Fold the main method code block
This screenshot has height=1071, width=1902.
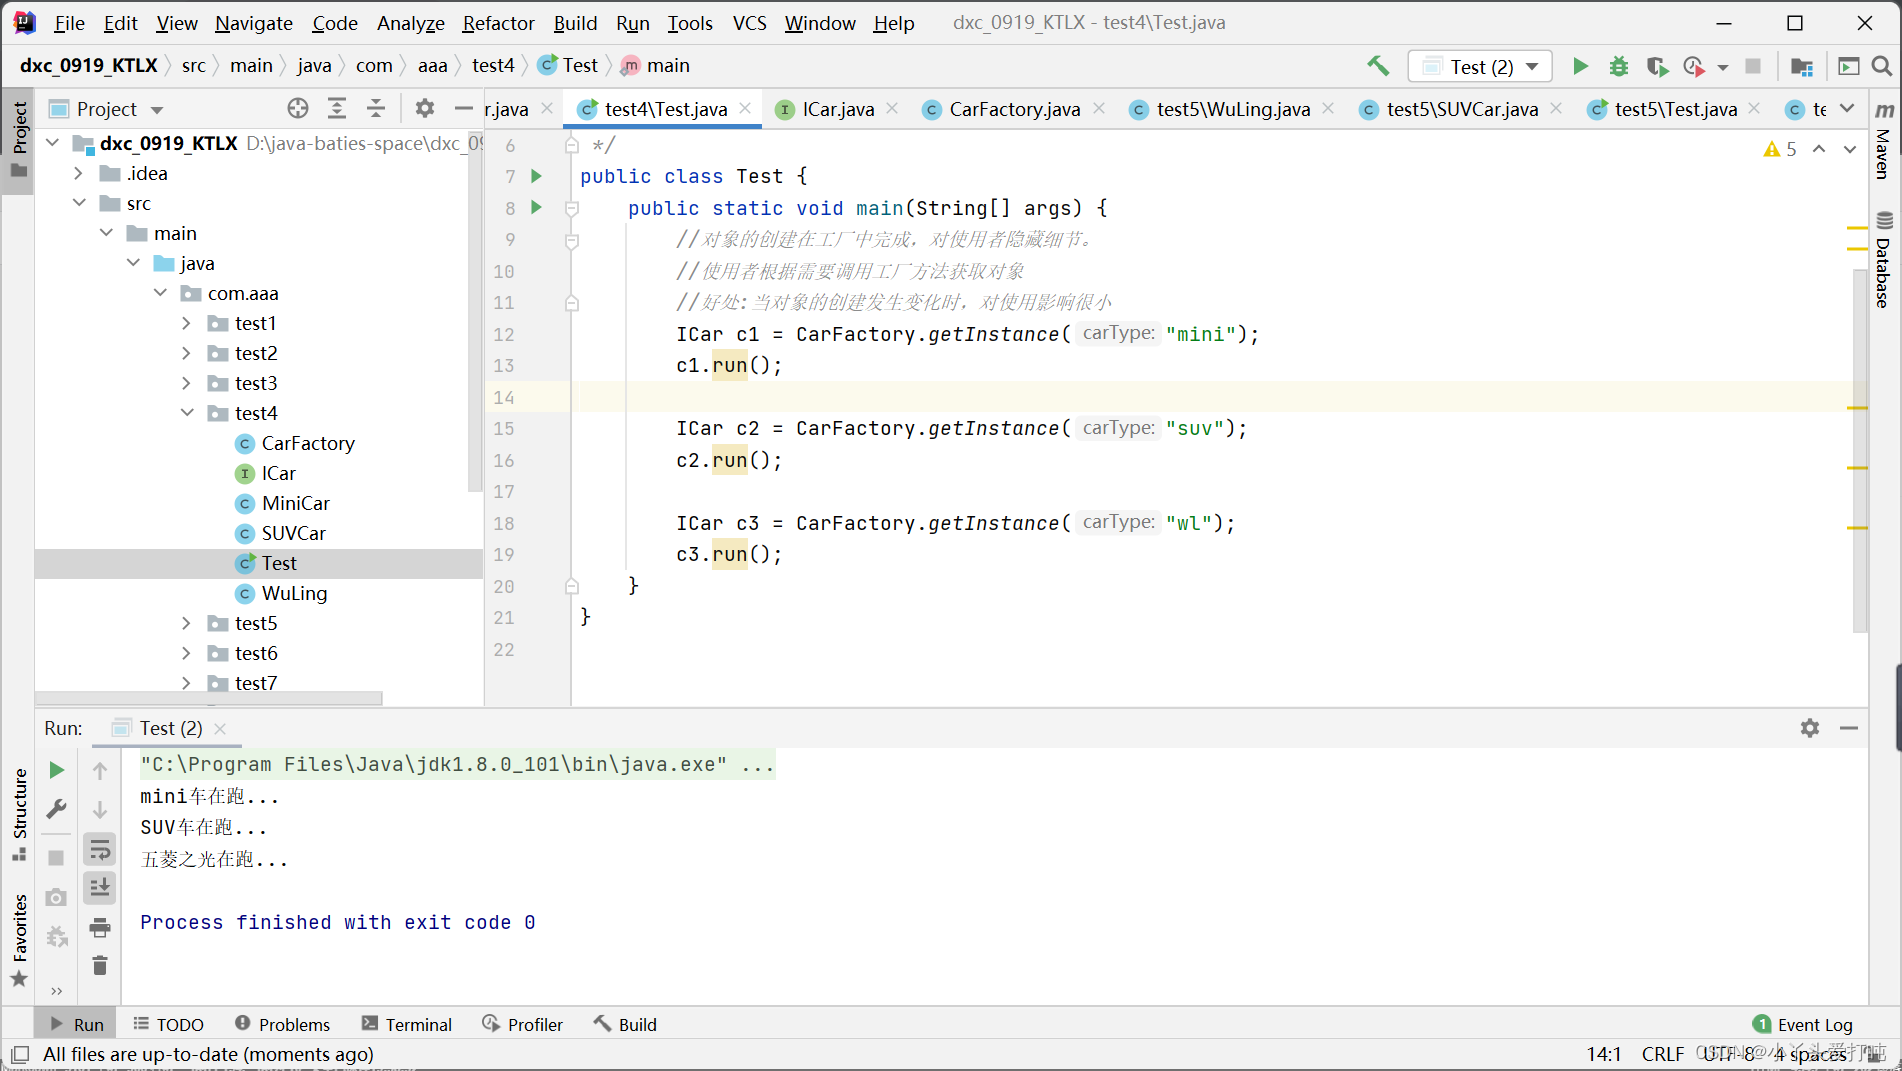[572, 208]
